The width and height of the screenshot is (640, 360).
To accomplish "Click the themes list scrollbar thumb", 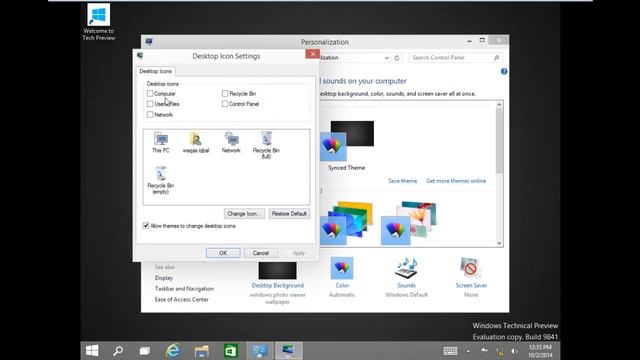I will tap(499, 142).
